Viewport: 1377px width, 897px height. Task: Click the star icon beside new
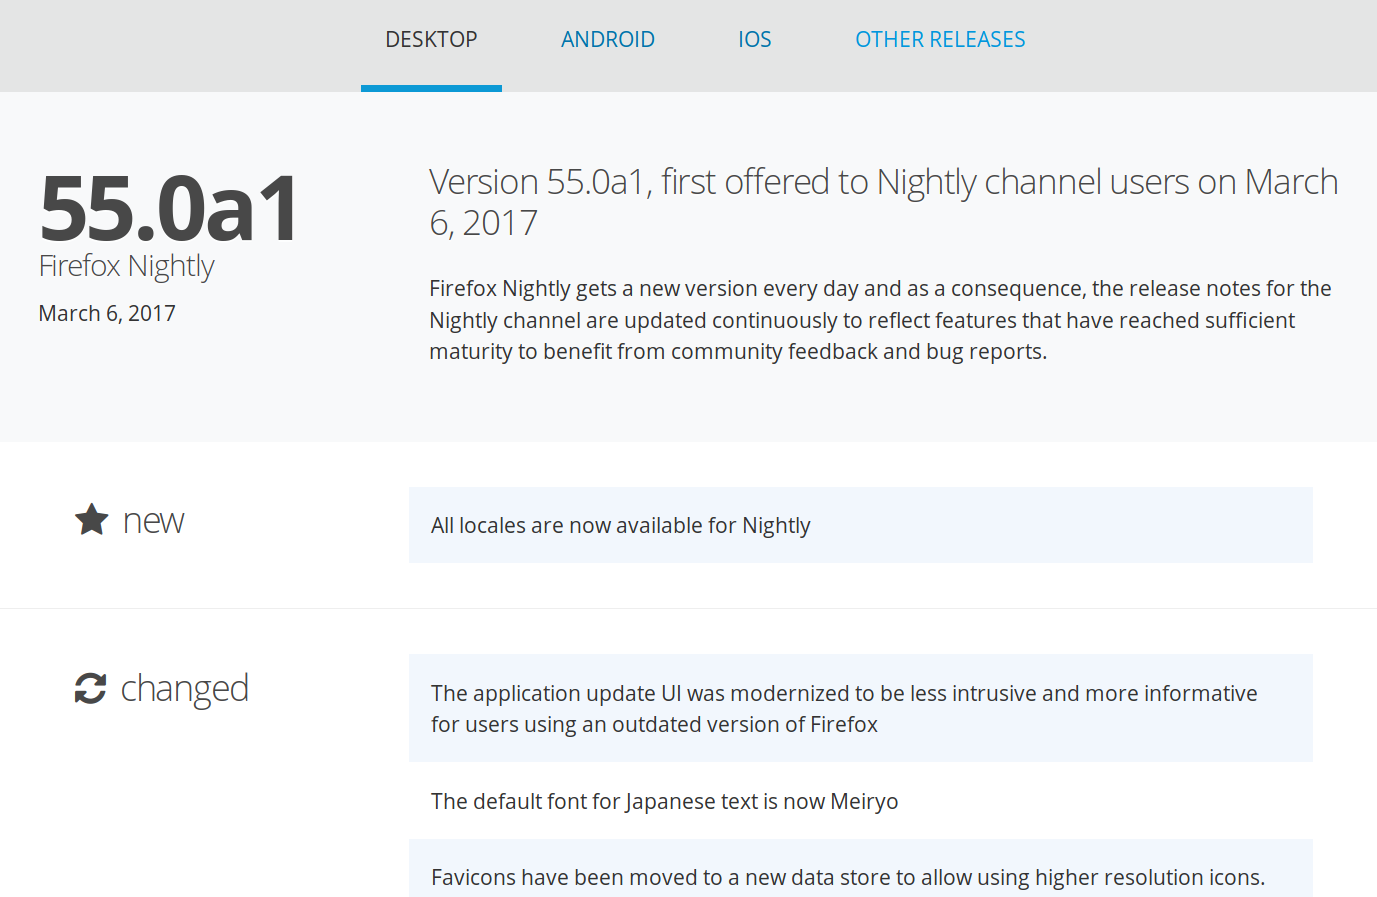coord(91,519)
